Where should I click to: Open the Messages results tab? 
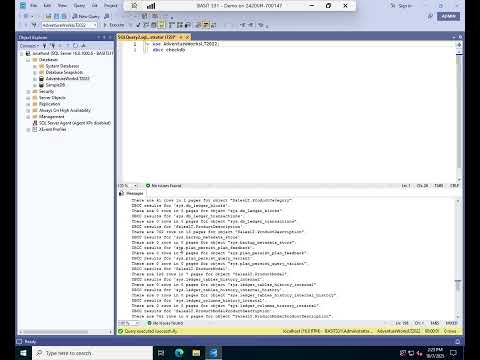coord(132,193)
